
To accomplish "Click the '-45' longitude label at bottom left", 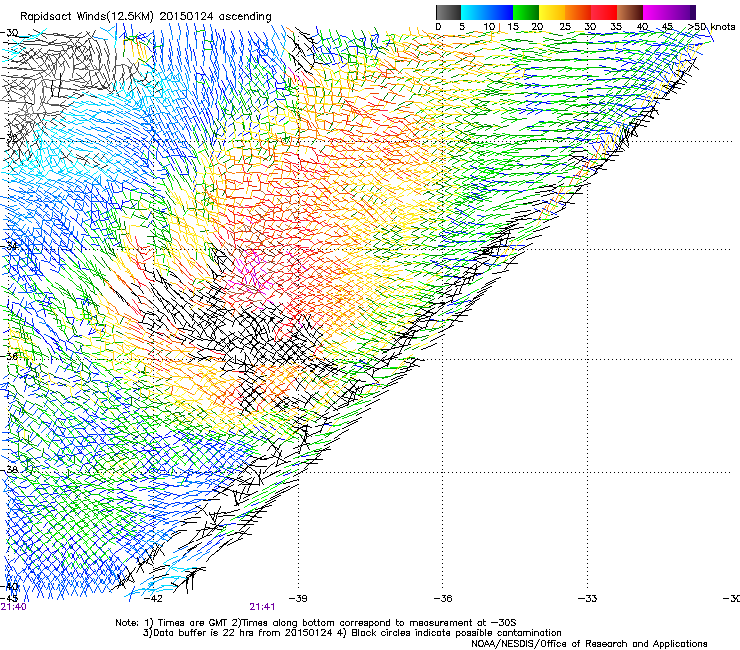I will tap(9, 598).
